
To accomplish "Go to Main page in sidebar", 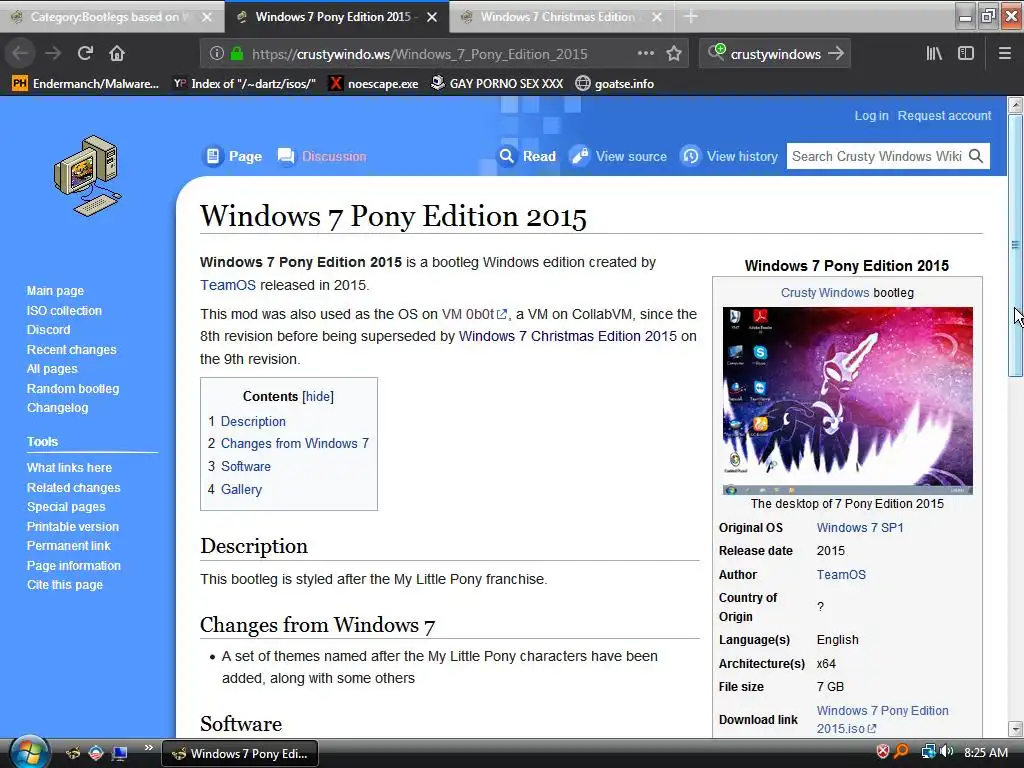I will click(x=55, y=291).
